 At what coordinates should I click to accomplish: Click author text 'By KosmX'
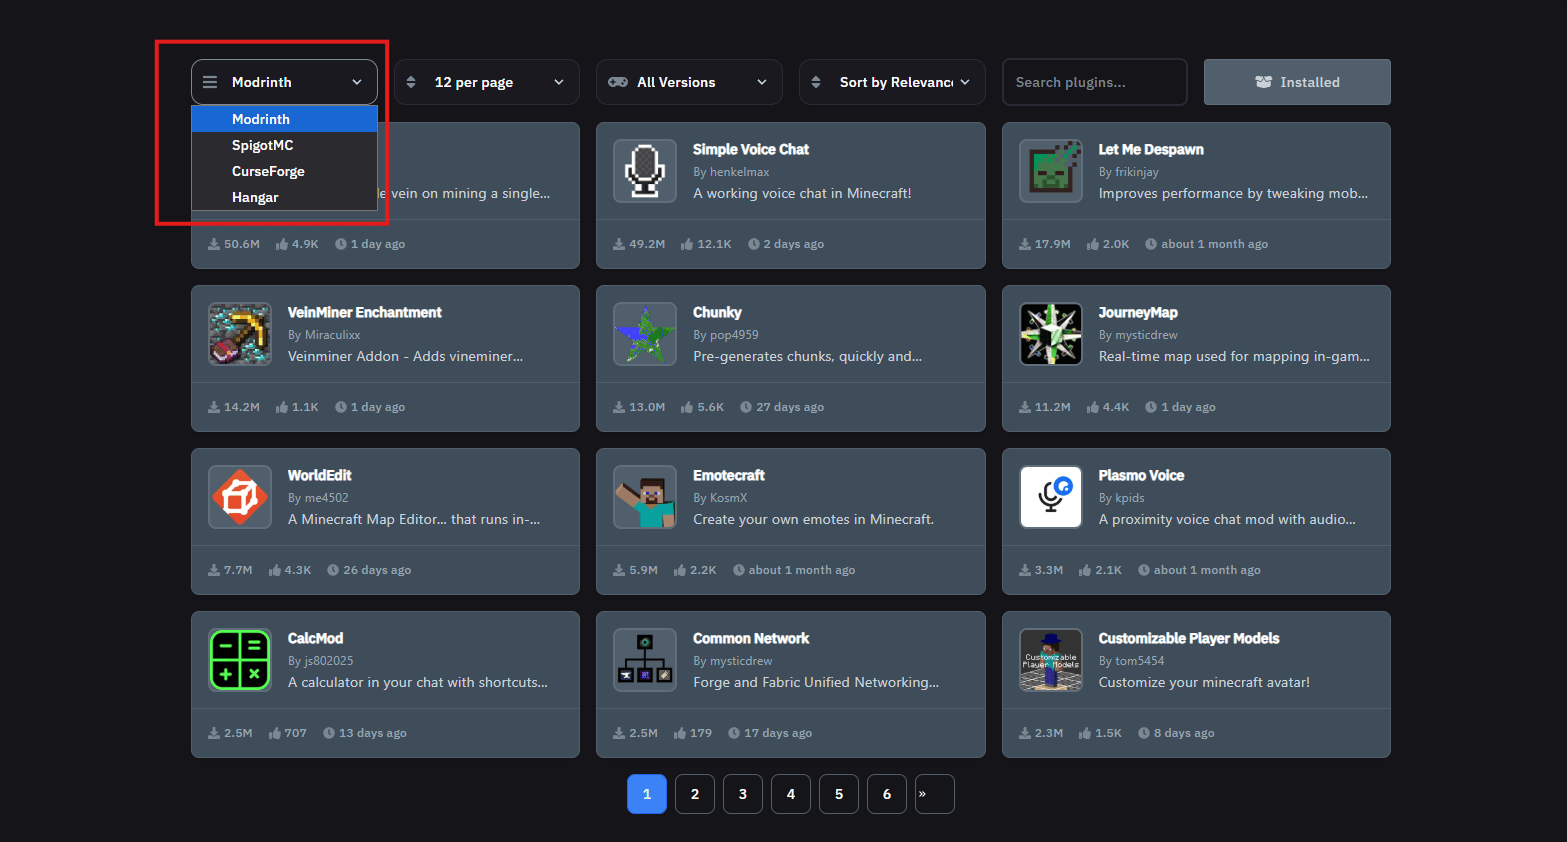(x=720, y=498)
